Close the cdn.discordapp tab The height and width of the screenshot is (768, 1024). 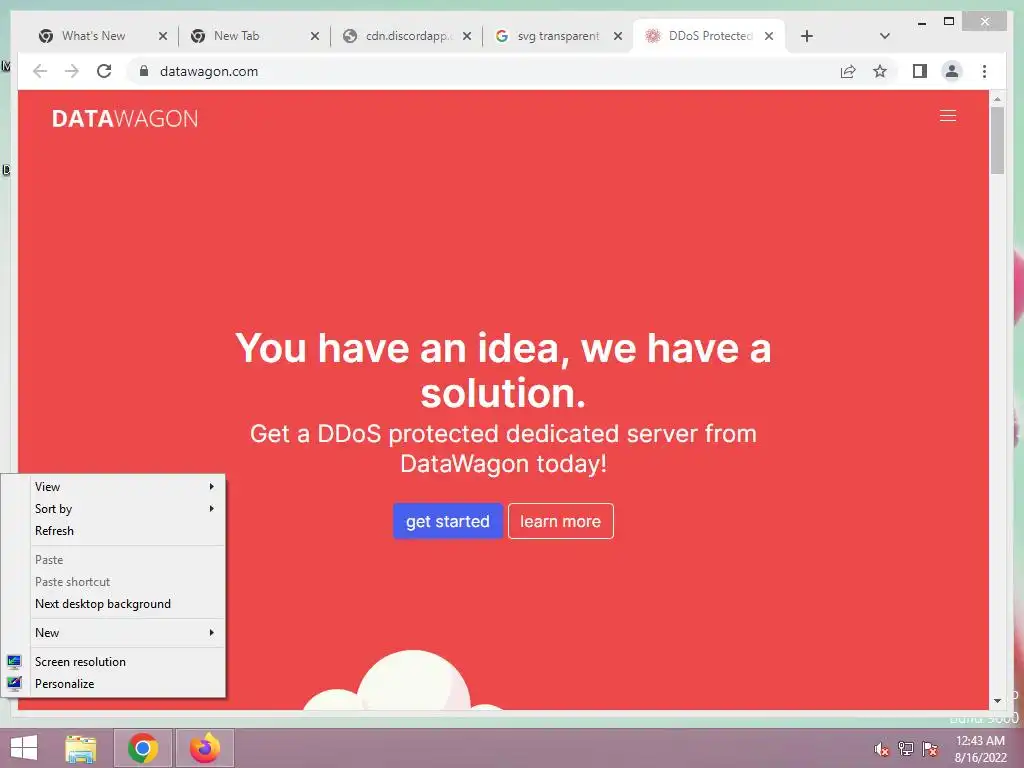[467, 36]
